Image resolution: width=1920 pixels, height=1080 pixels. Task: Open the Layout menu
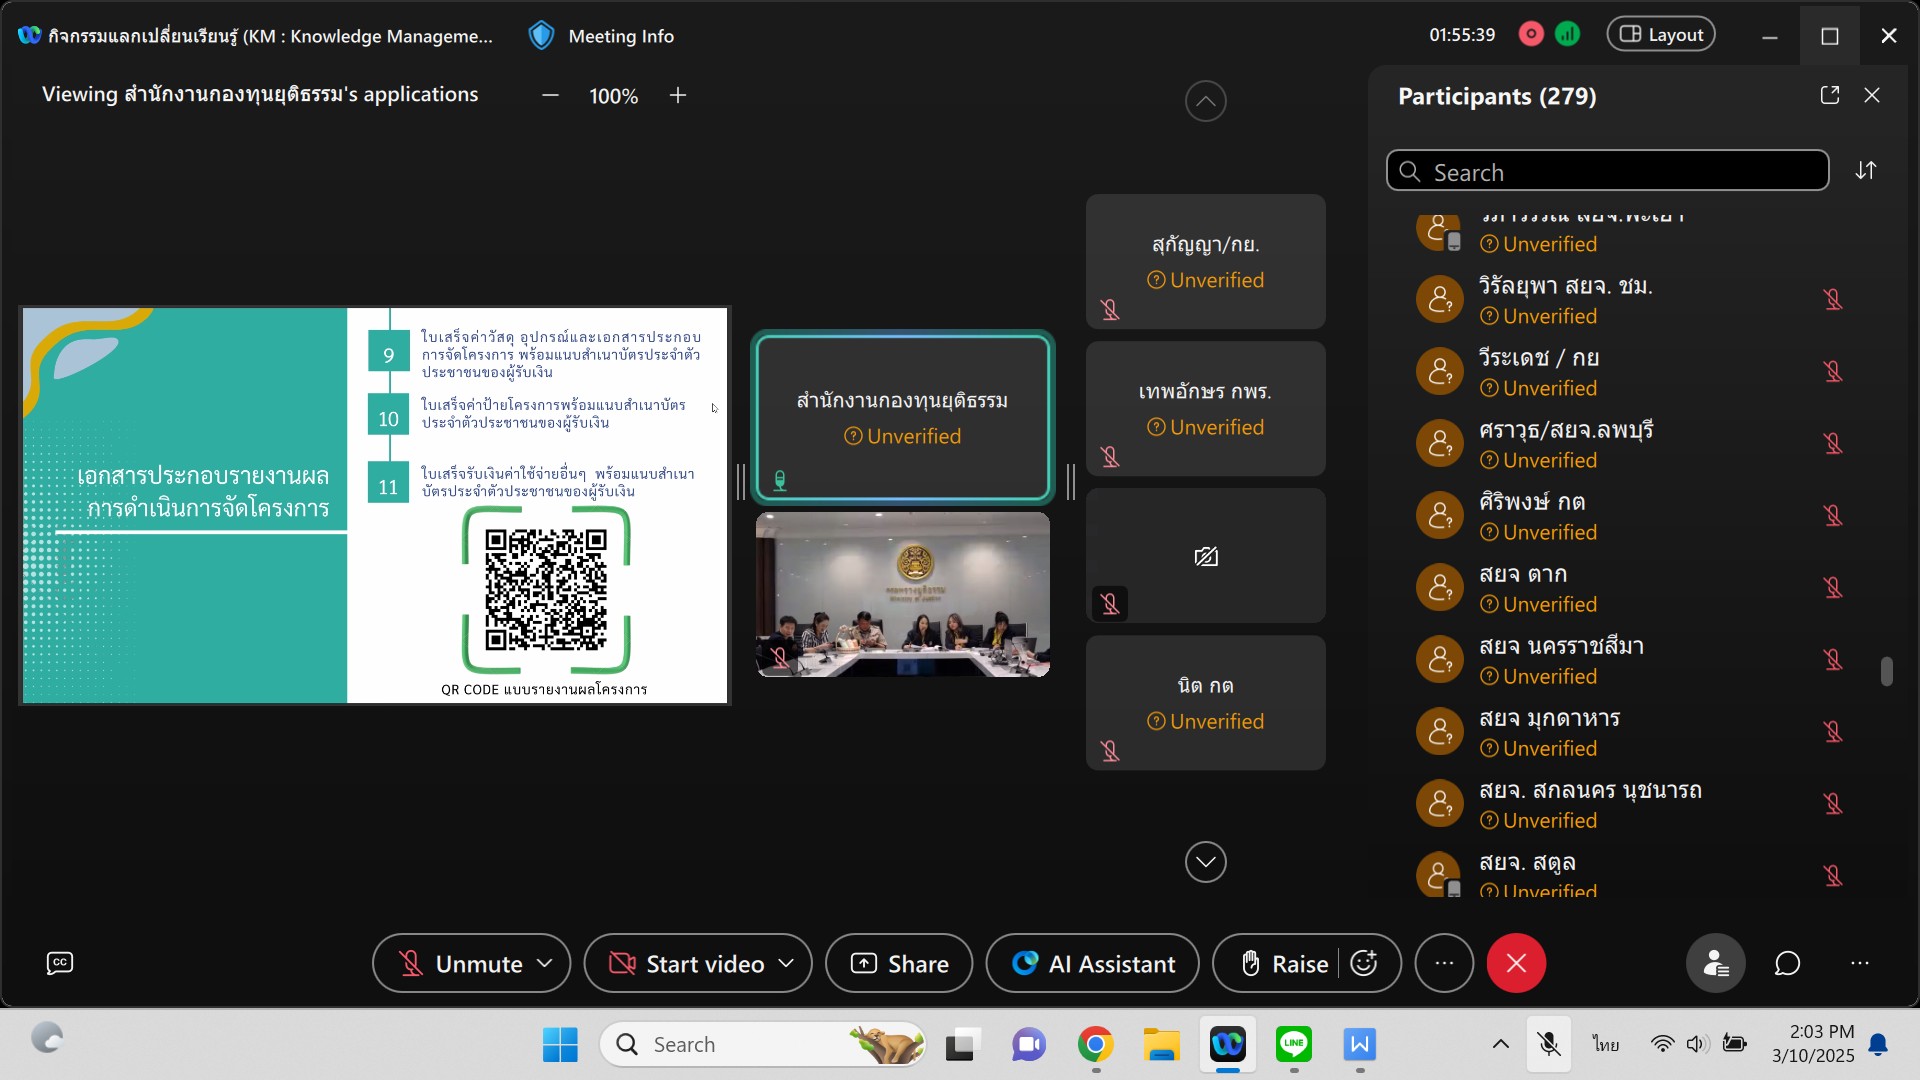(1660, 35)
